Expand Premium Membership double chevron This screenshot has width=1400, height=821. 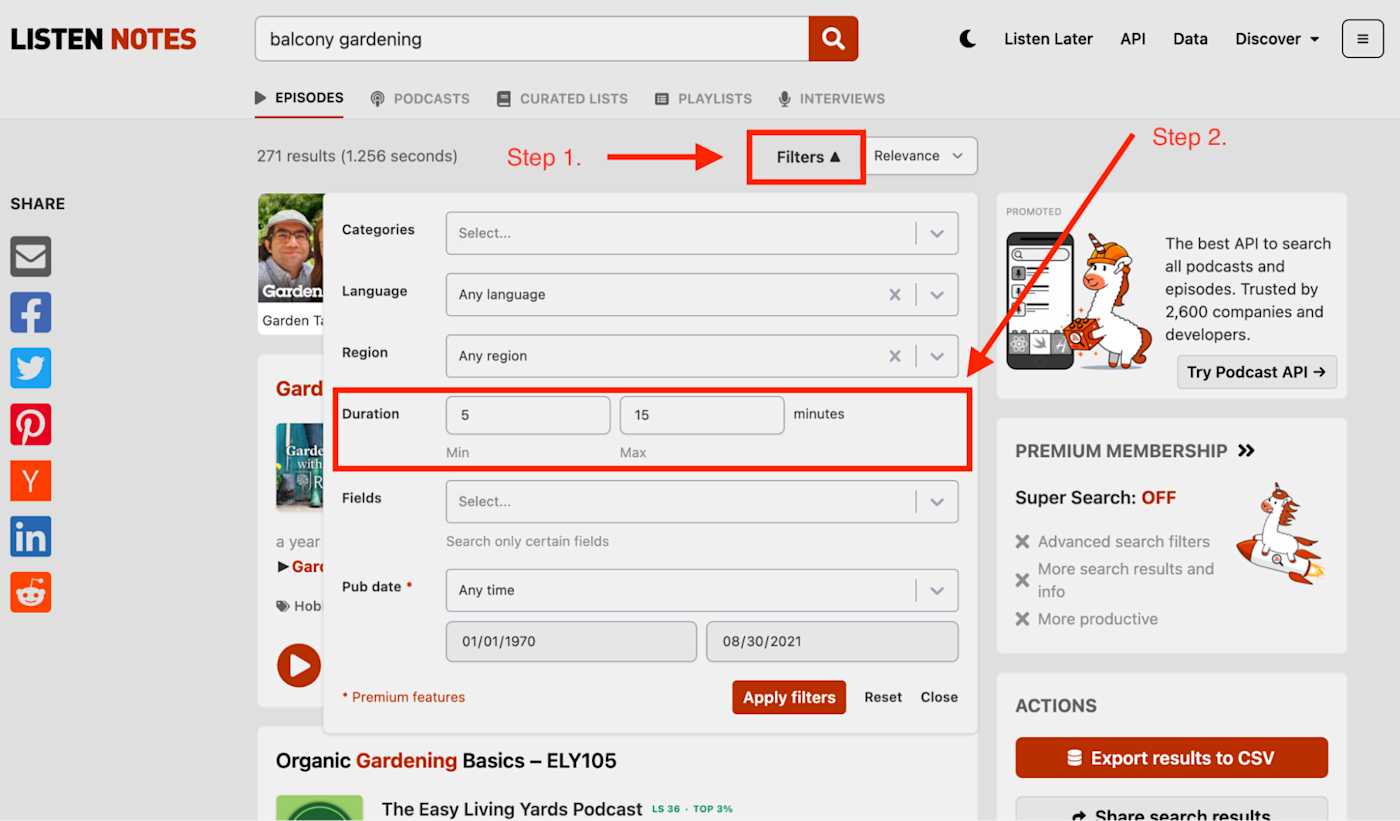[x=1246, y=451]
